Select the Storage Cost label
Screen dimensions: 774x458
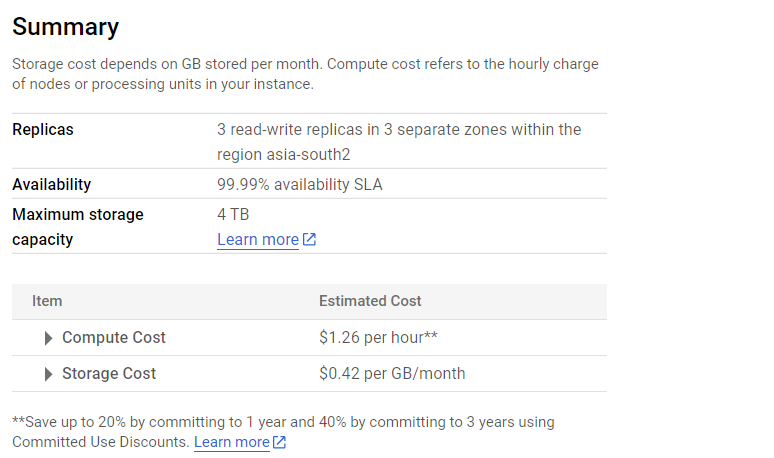tap(109, 374)
